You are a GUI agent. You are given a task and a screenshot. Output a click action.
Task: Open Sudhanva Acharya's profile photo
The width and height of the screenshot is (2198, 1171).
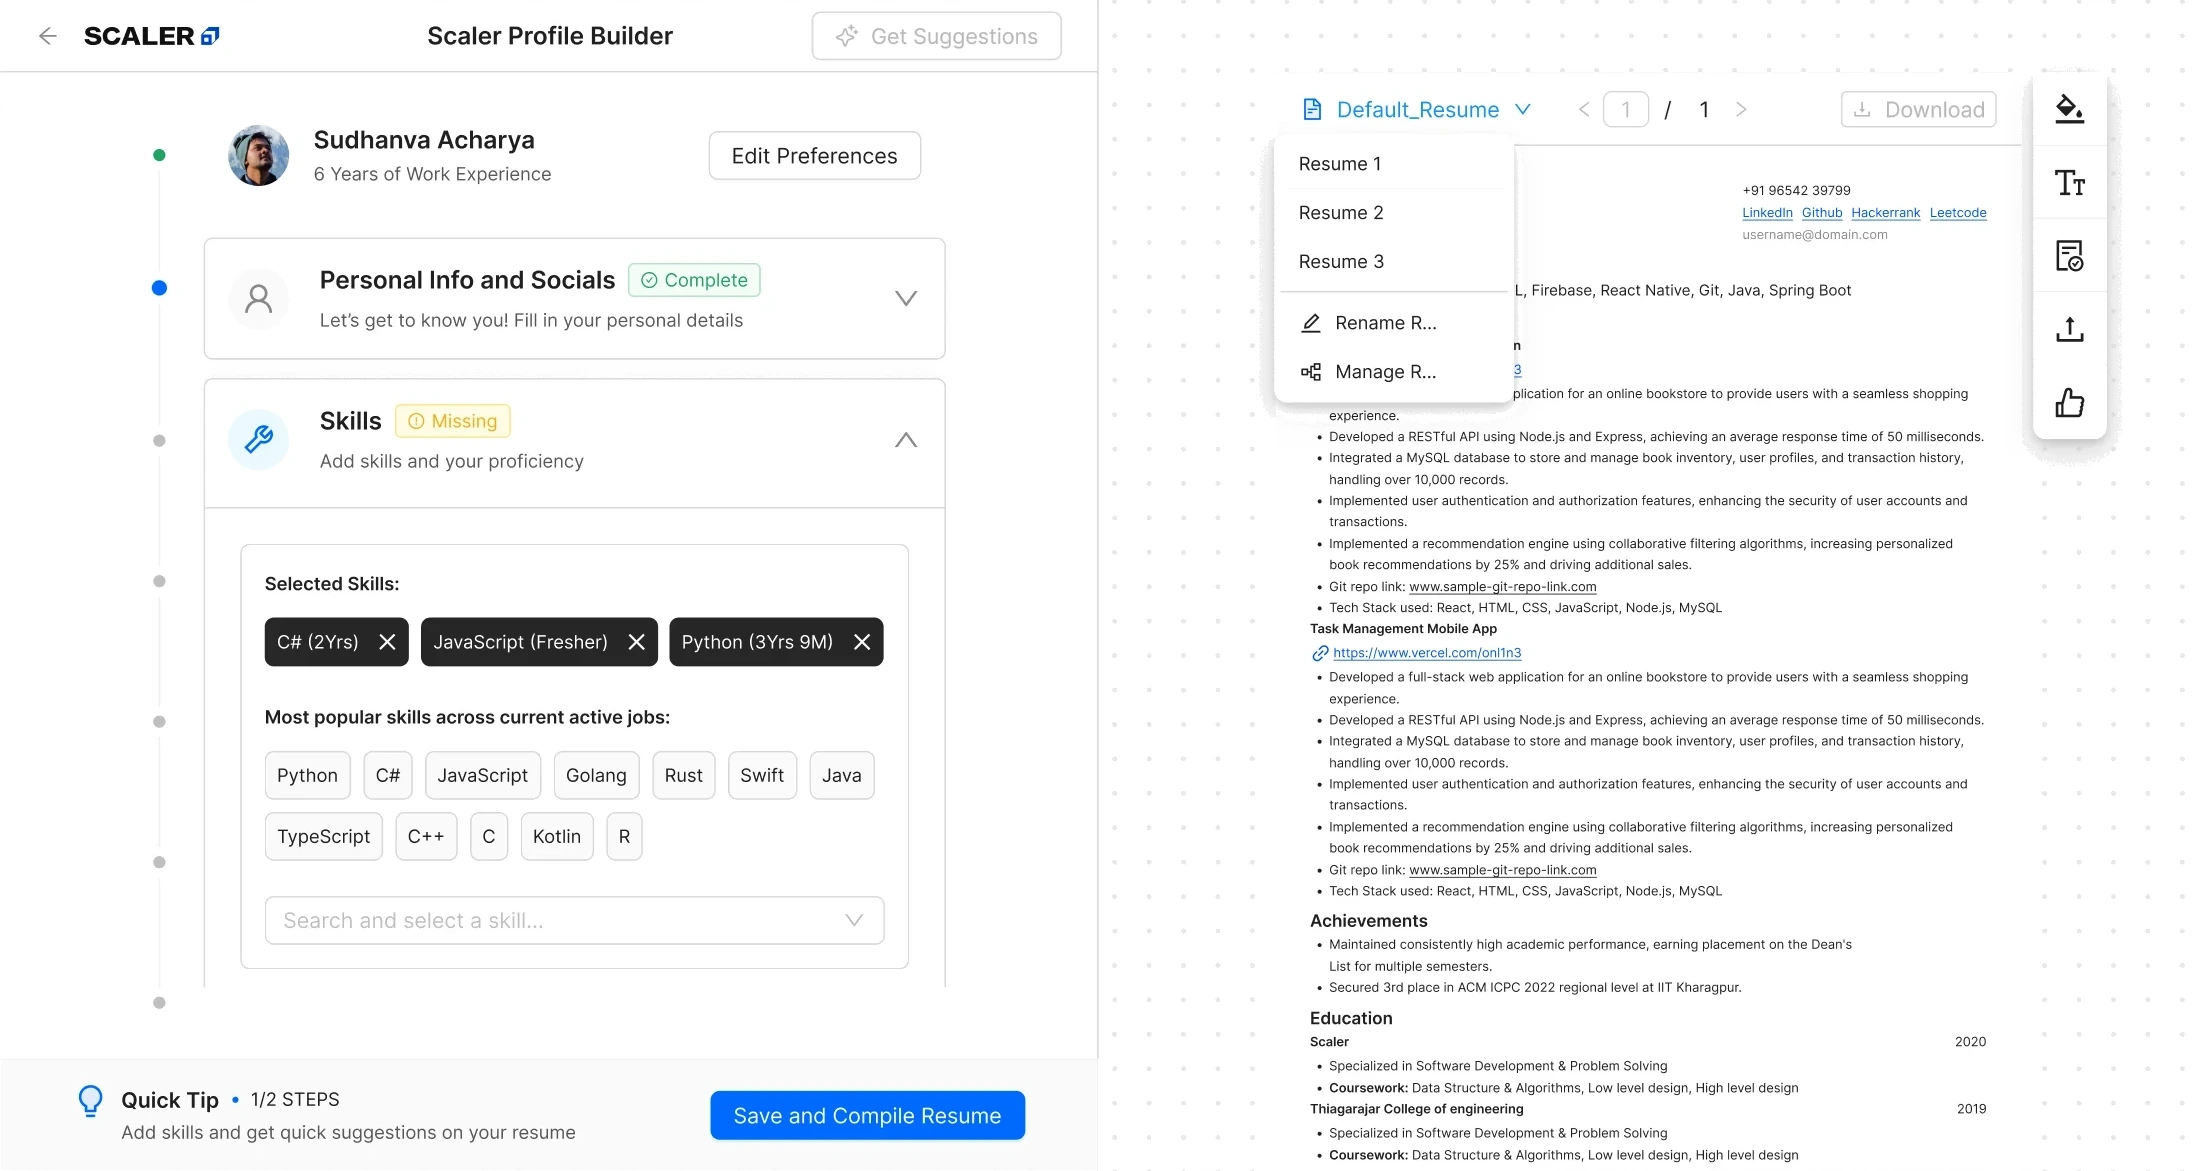[x=258, y=155]
